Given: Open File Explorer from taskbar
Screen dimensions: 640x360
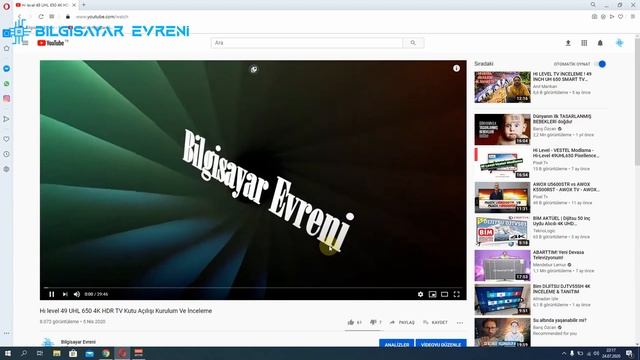Looking at the screenshot, I should click(57, 353).
